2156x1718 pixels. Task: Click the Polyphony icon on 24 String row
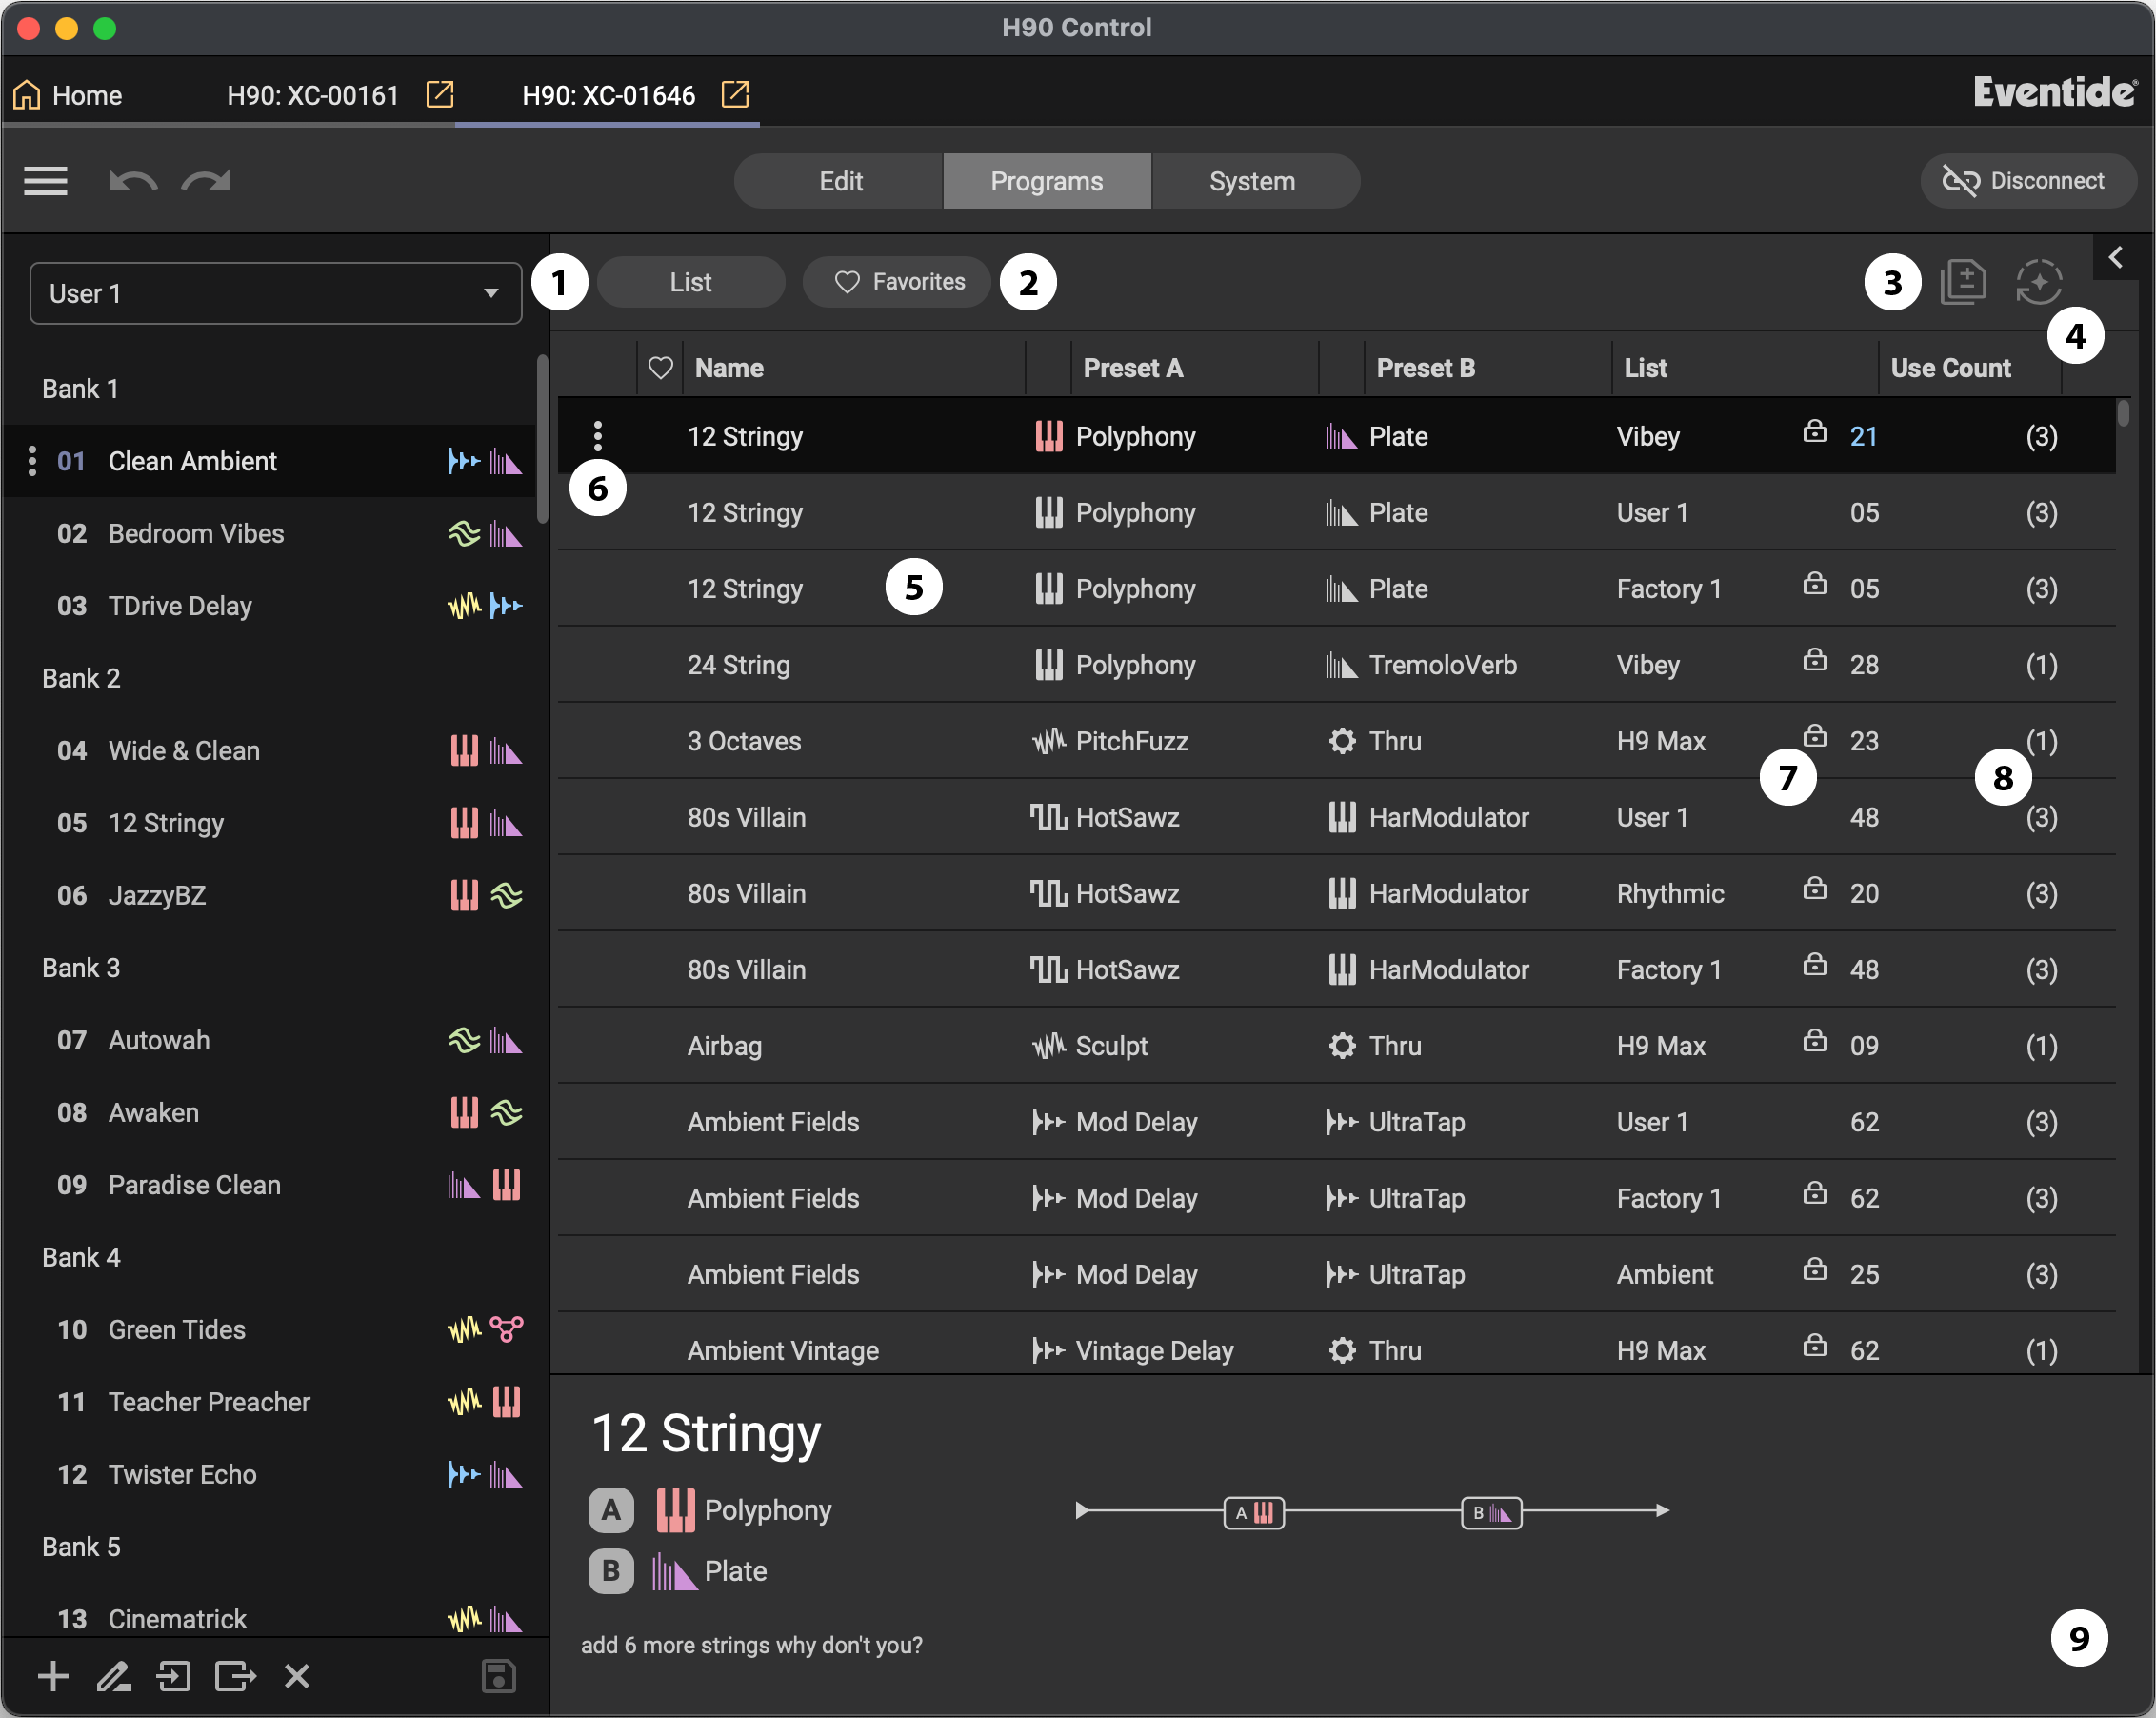1049,665
